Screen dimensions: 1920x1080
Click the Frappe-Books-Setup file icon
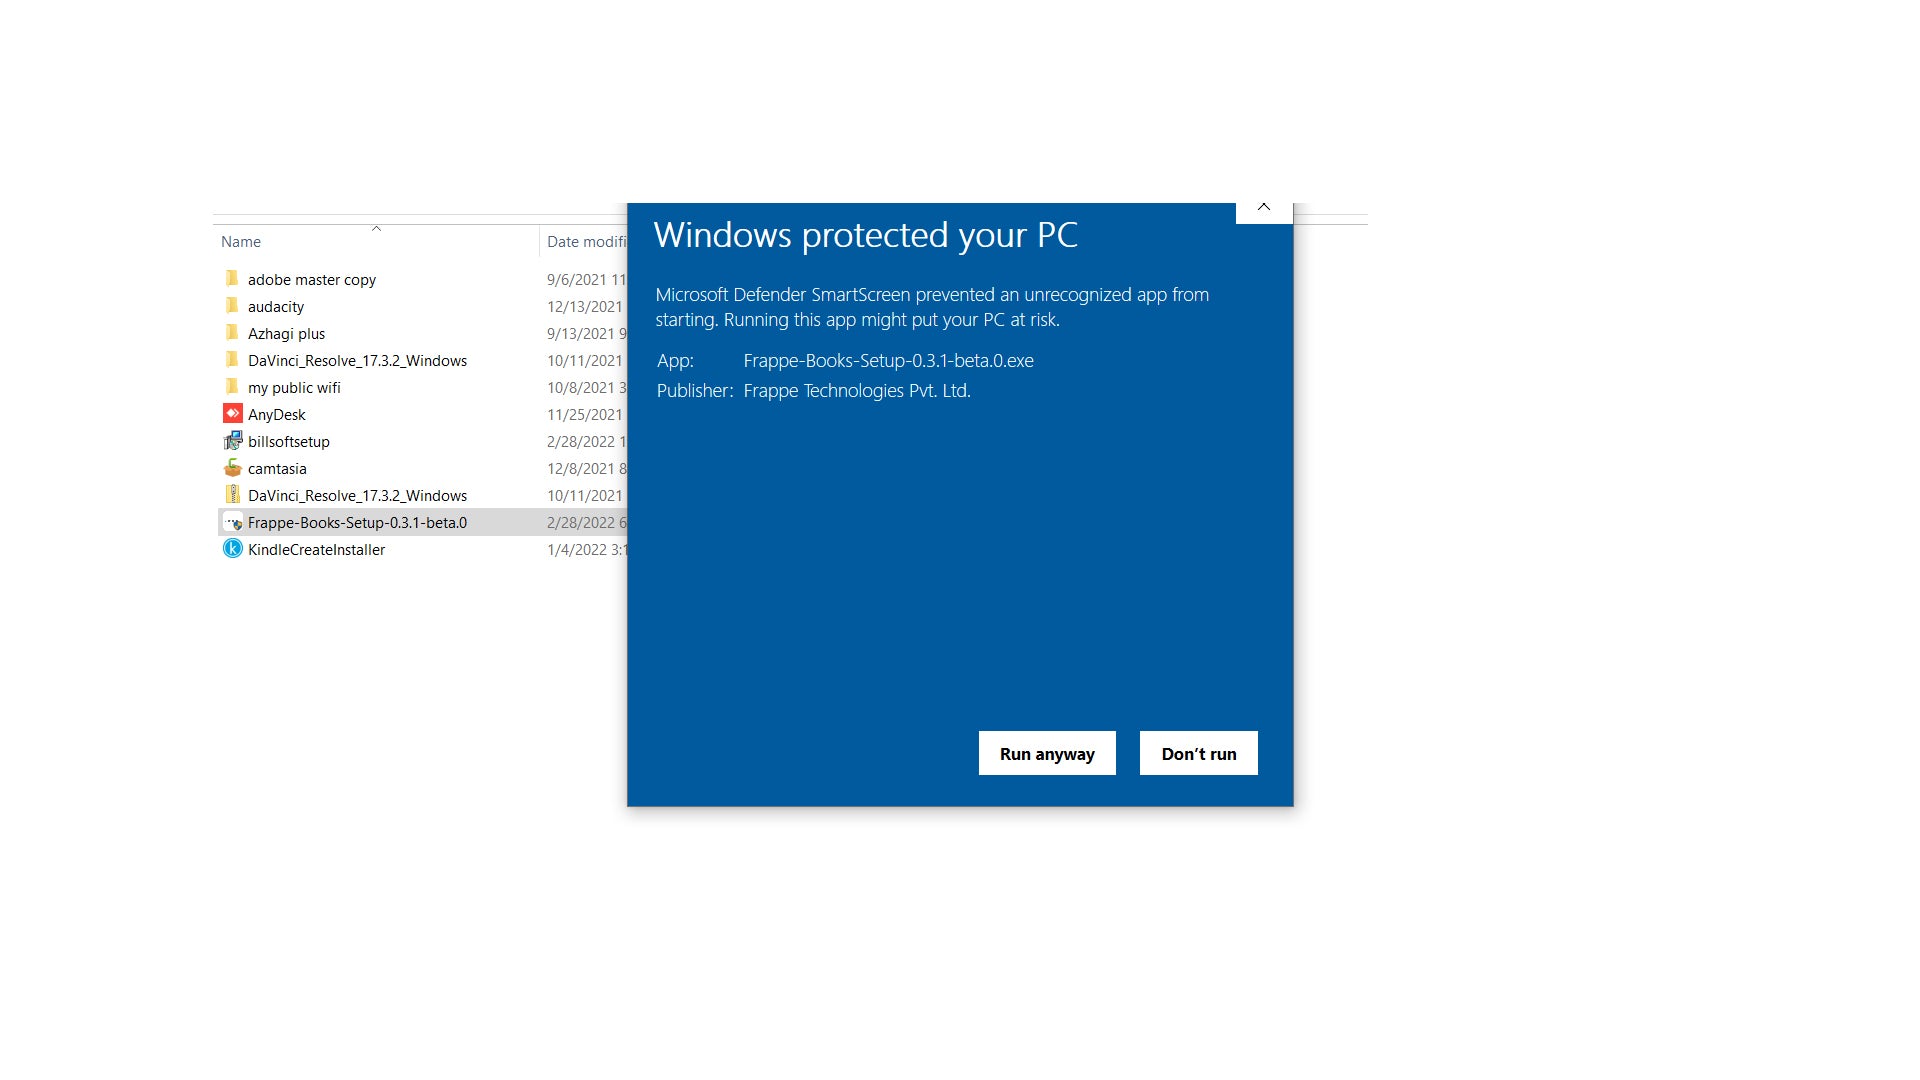tap(232, 522)
